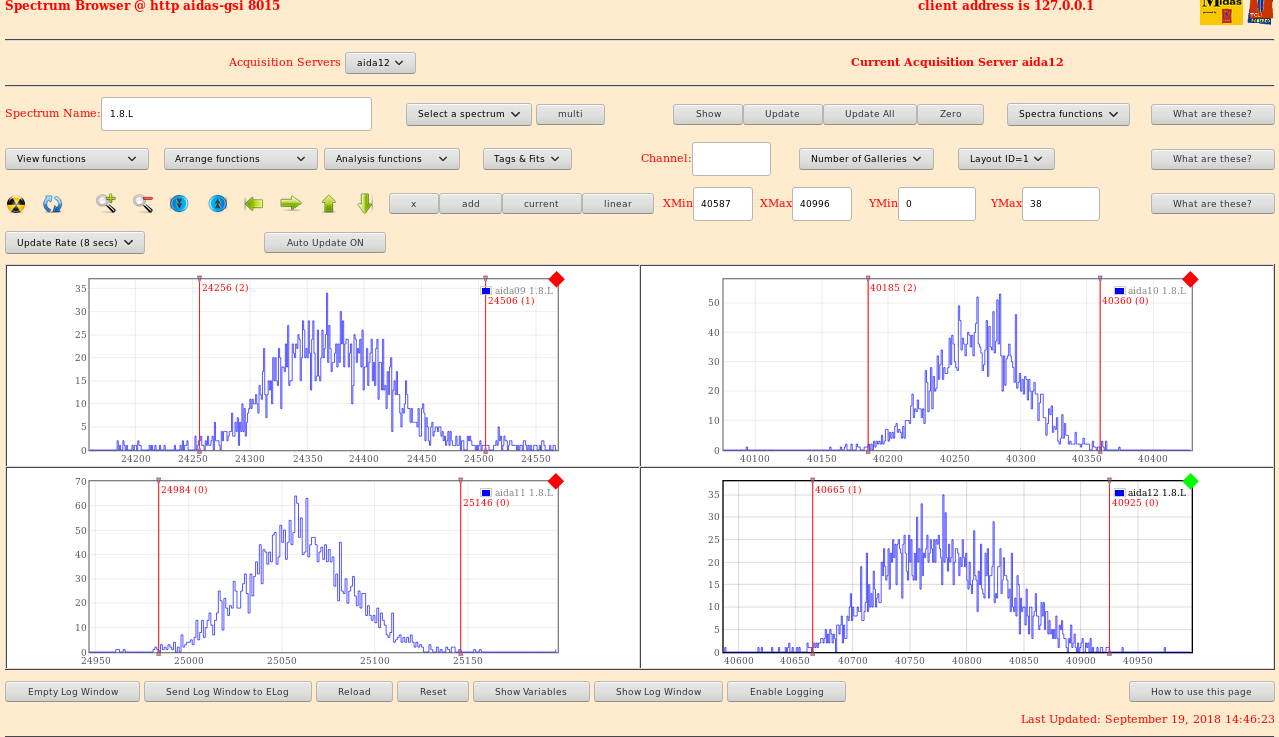Viewport: 1279px width, 737px height.
Task: Toggle the linear scale button
Action: (x=618, y=204)
